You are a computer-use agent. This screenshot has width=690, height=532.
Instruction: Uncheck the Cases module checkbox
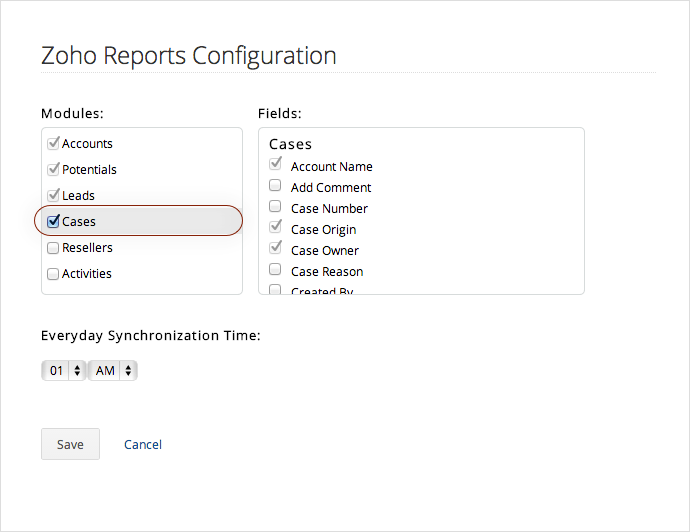pos(54,221)
